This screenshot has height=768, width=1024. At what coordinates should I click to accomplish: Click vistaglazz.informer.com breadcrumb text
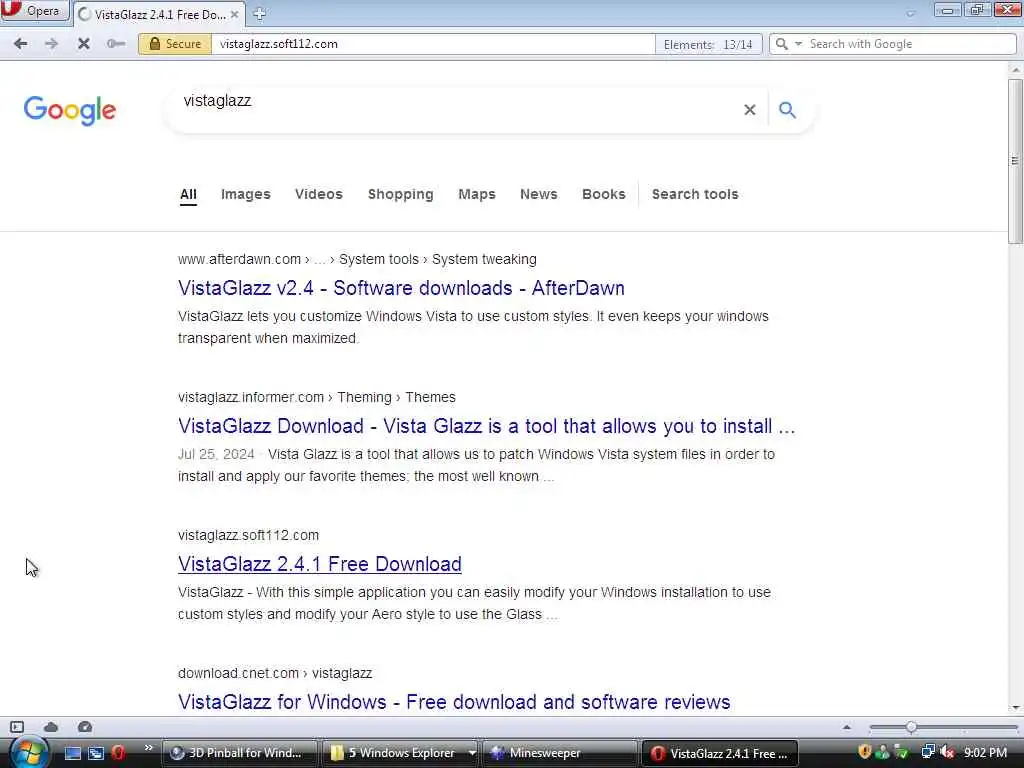251,397
